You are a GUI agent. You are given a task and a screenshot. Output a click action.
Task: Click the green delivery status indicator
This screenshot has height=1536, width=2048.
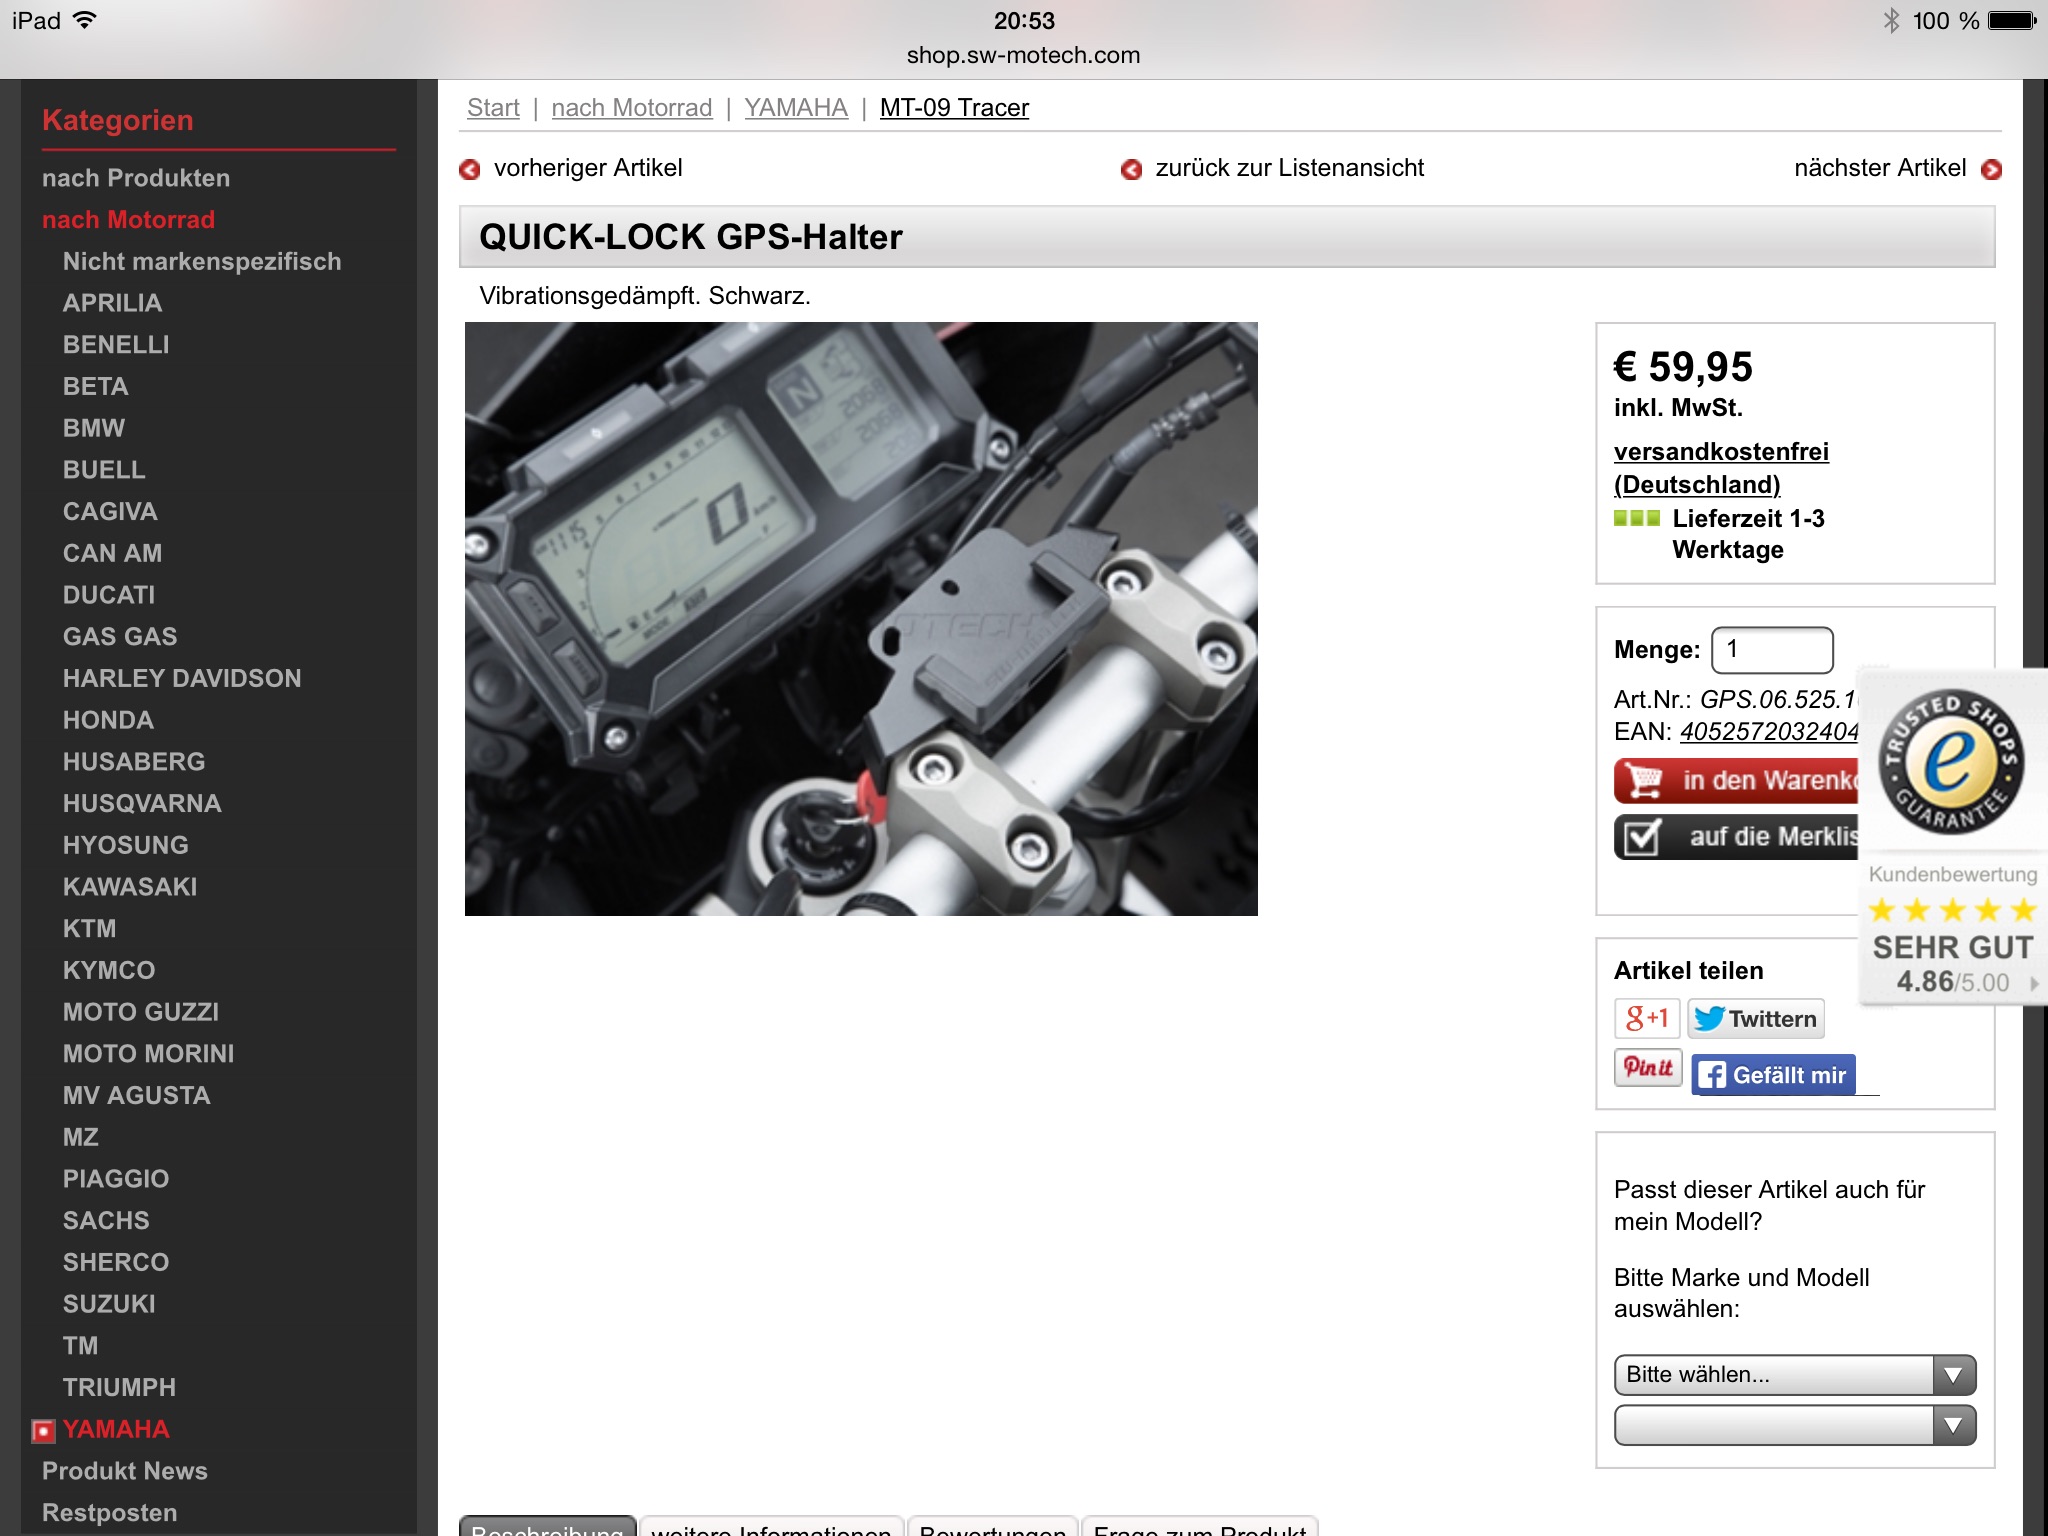coord(1636,518)
